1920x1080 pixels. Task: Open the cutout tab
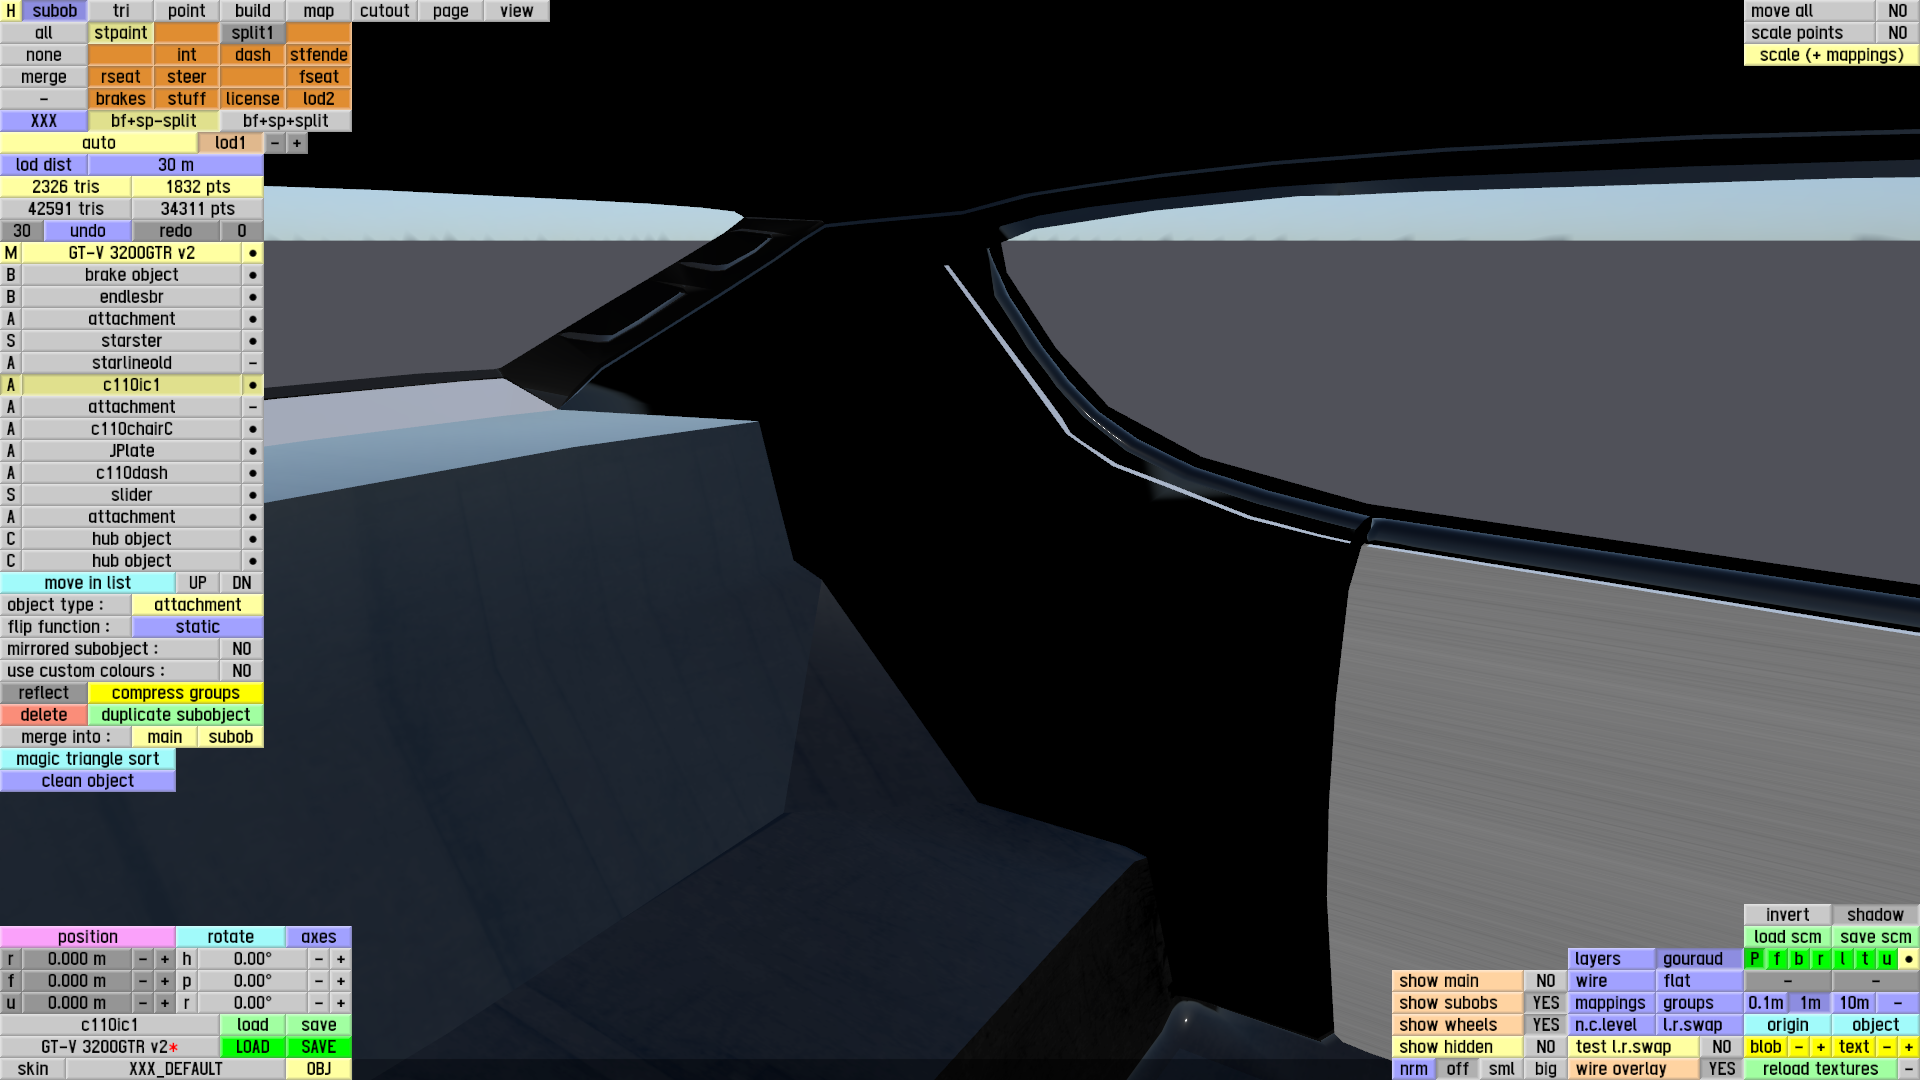click(x=384, y=11)
